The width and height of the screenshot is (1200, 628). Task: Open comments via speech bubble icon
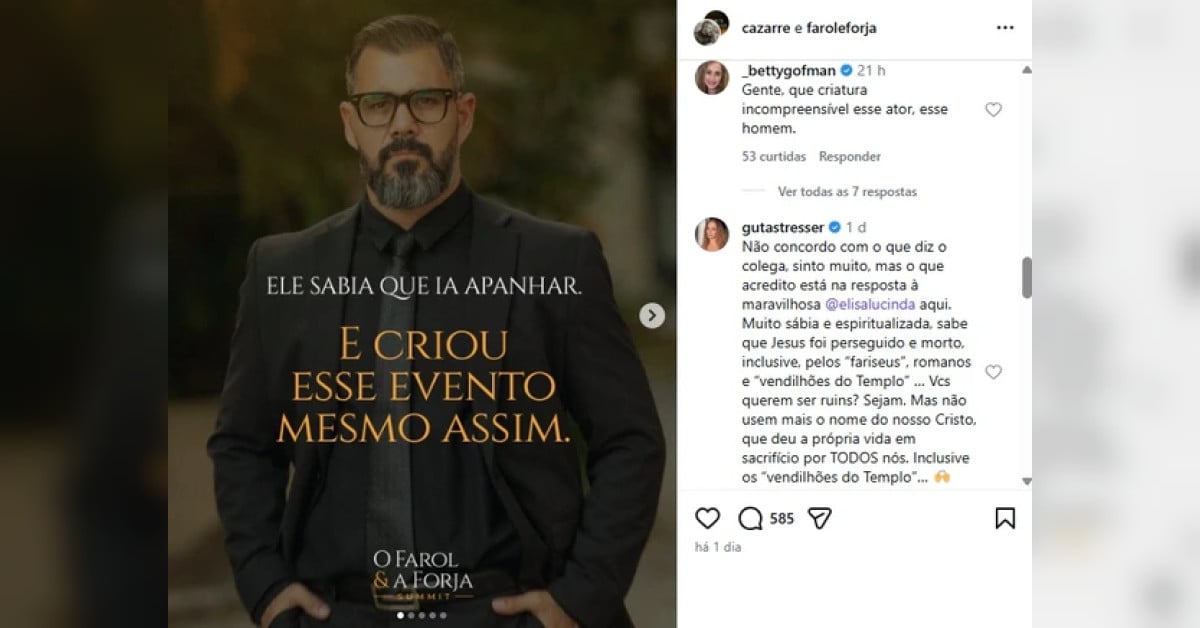pyautogui.click(x=750, y=518)
